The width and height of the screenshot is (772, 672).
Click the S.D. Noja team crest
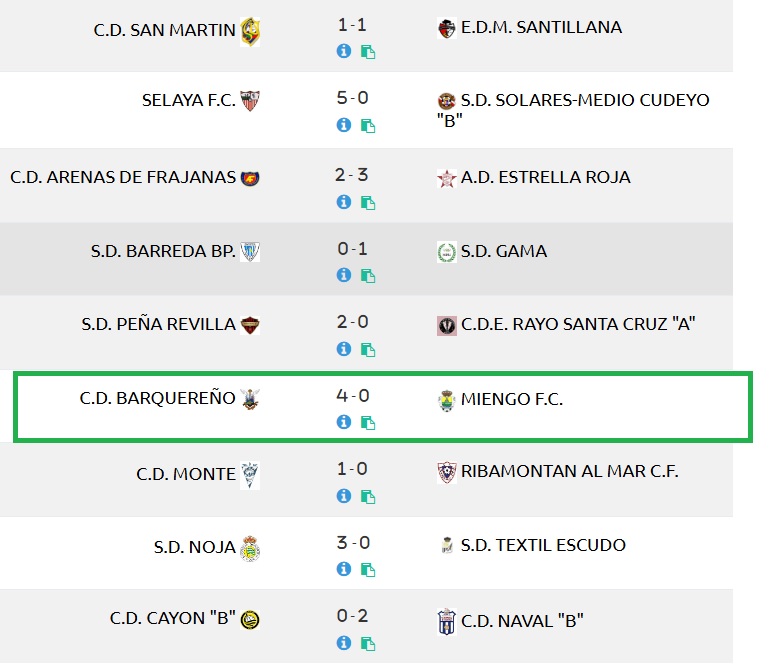click(250, 548)
